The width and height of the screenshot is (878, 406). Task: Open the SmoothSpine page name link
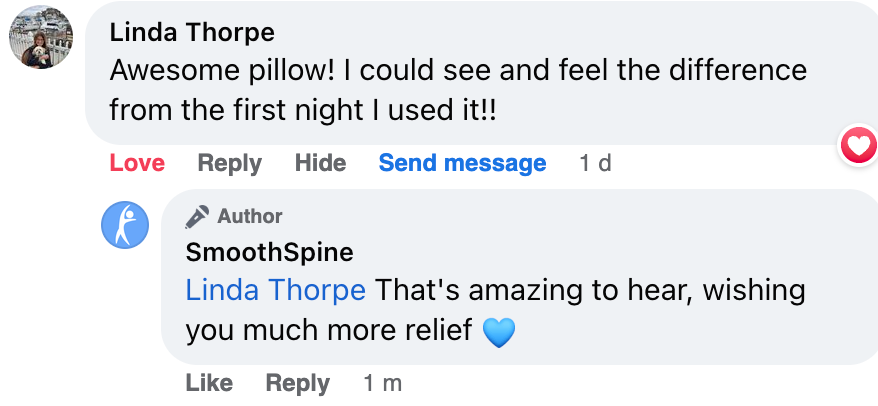(269, 252)
